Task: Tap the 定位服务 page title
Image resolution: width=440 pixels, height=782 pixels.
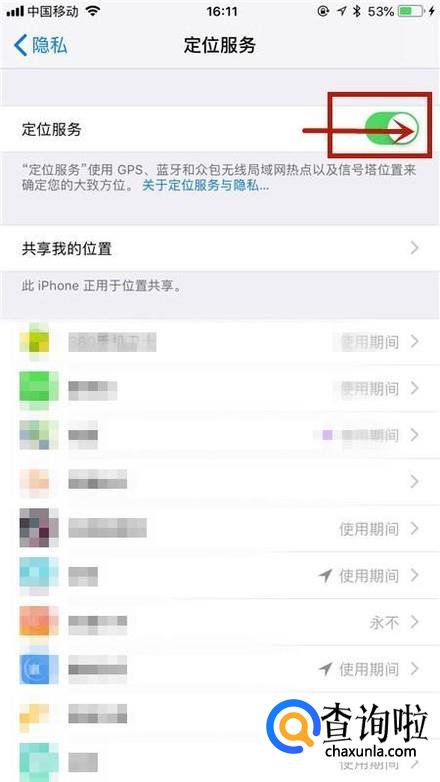Action: coord(220,45)
